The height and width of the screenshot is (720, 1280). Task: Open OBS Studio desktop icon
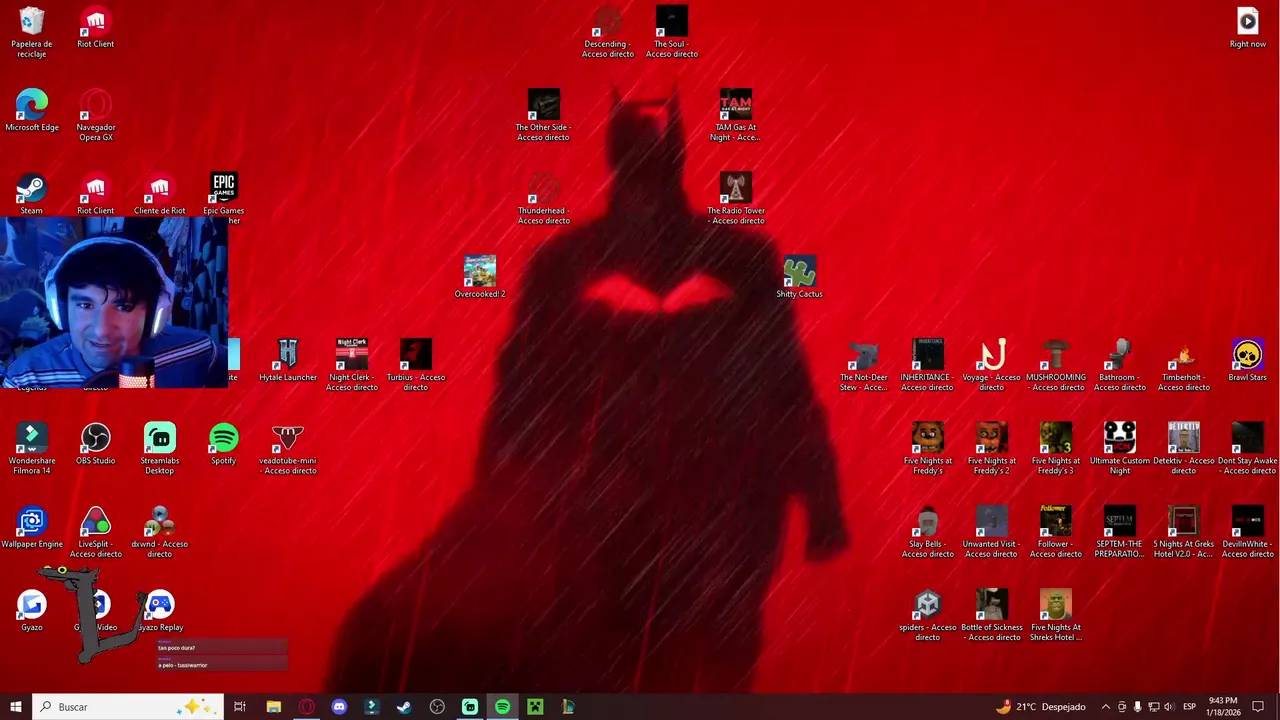96,444
